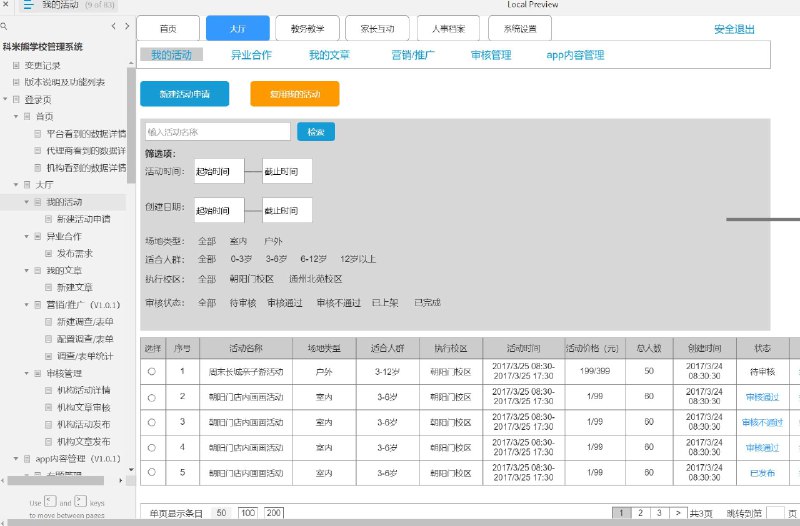Select the radio button for row 1 周末长城亲子游活动
This screenshot has width=800, height=526.
(152, 371)
